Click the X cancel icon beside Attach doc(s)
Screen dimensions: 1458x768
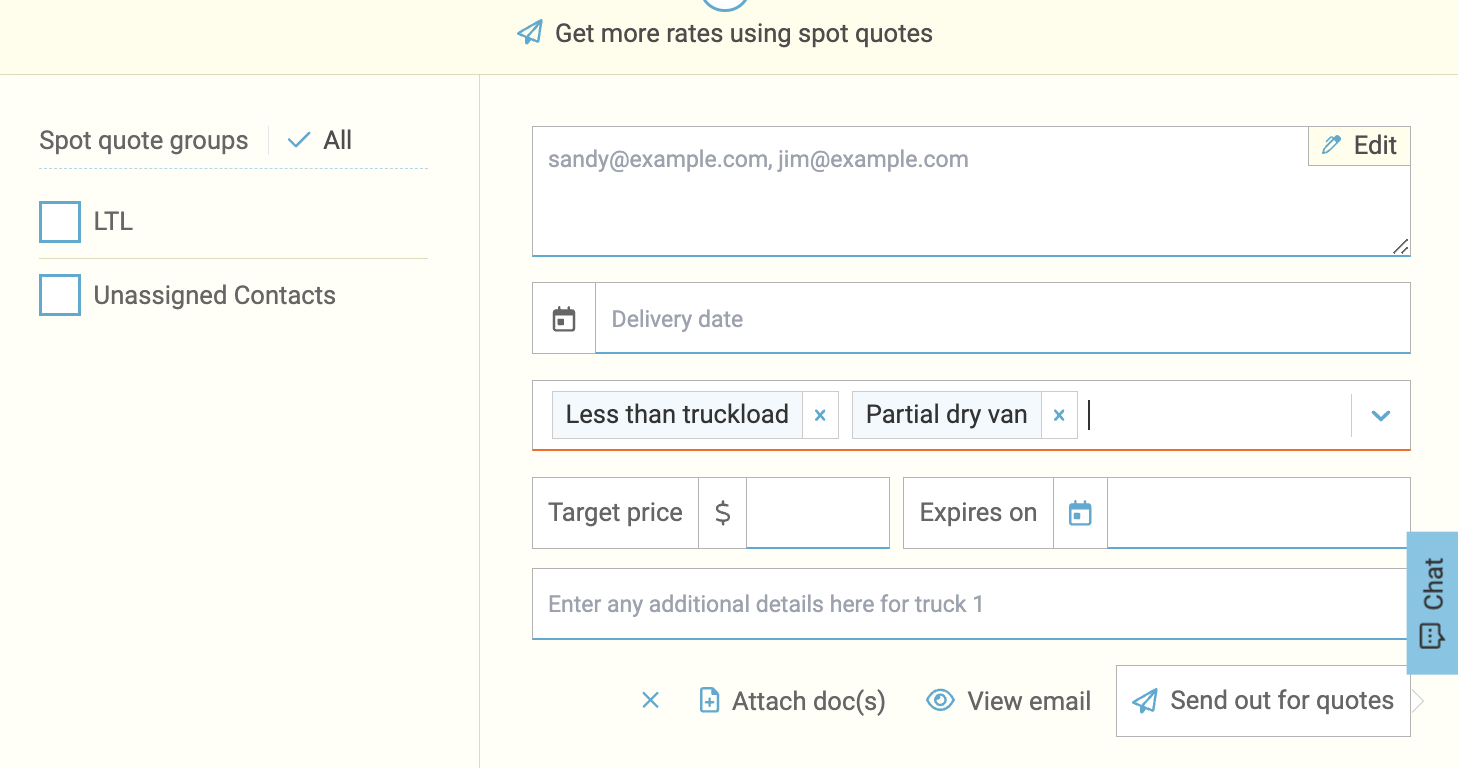pyautogui.click(x=650, y=701)
